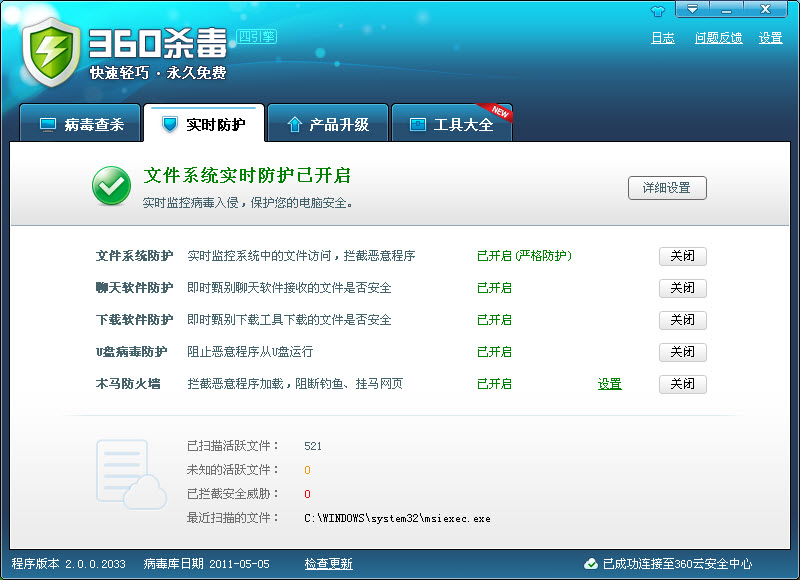Close the 360杀毒 window
Screen dimensions: 800x580
(x=765, y=9)
